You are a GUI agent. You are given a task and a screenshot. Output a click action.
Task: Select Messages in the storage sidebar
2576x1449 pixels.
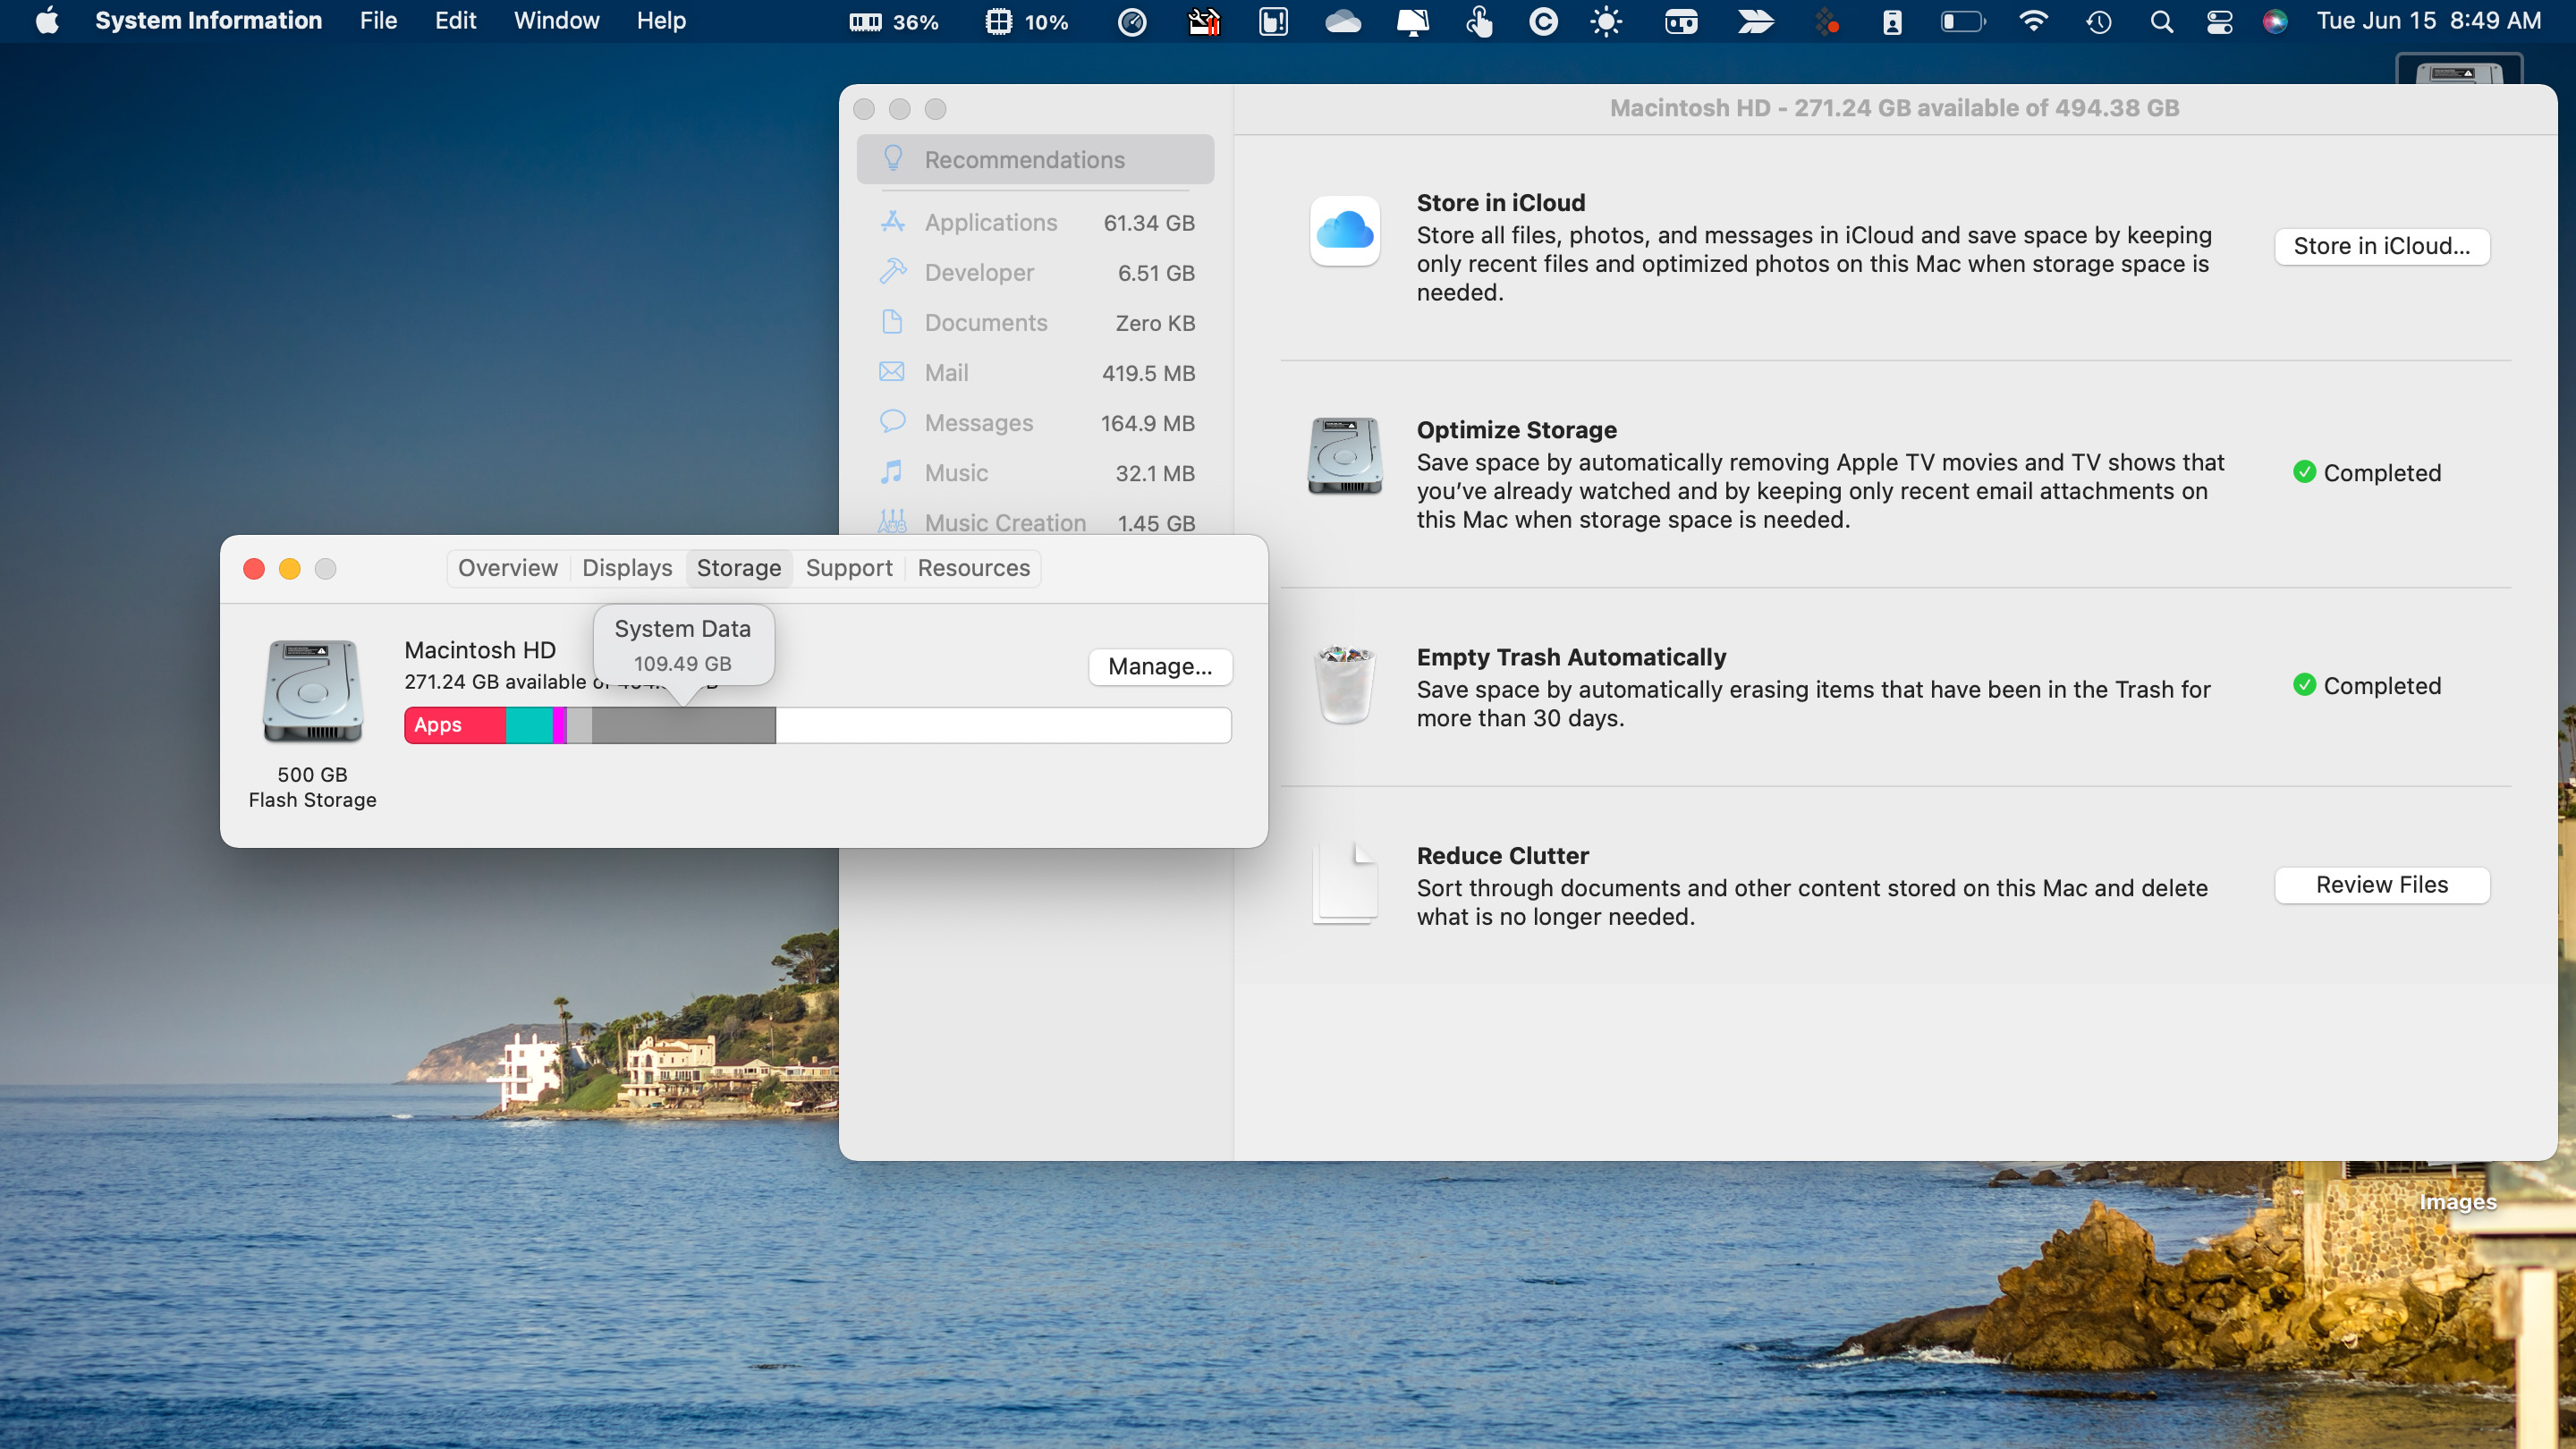[1035, 423]
